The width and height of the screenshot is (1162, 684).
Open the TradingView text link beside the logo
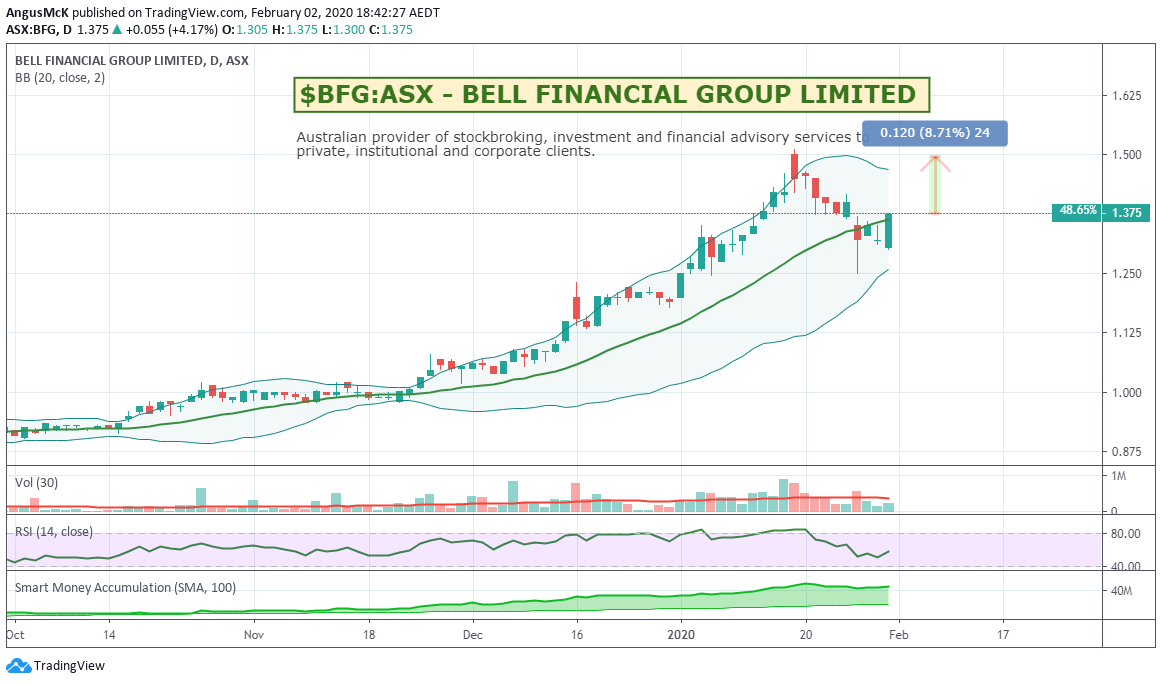point(70,665)
